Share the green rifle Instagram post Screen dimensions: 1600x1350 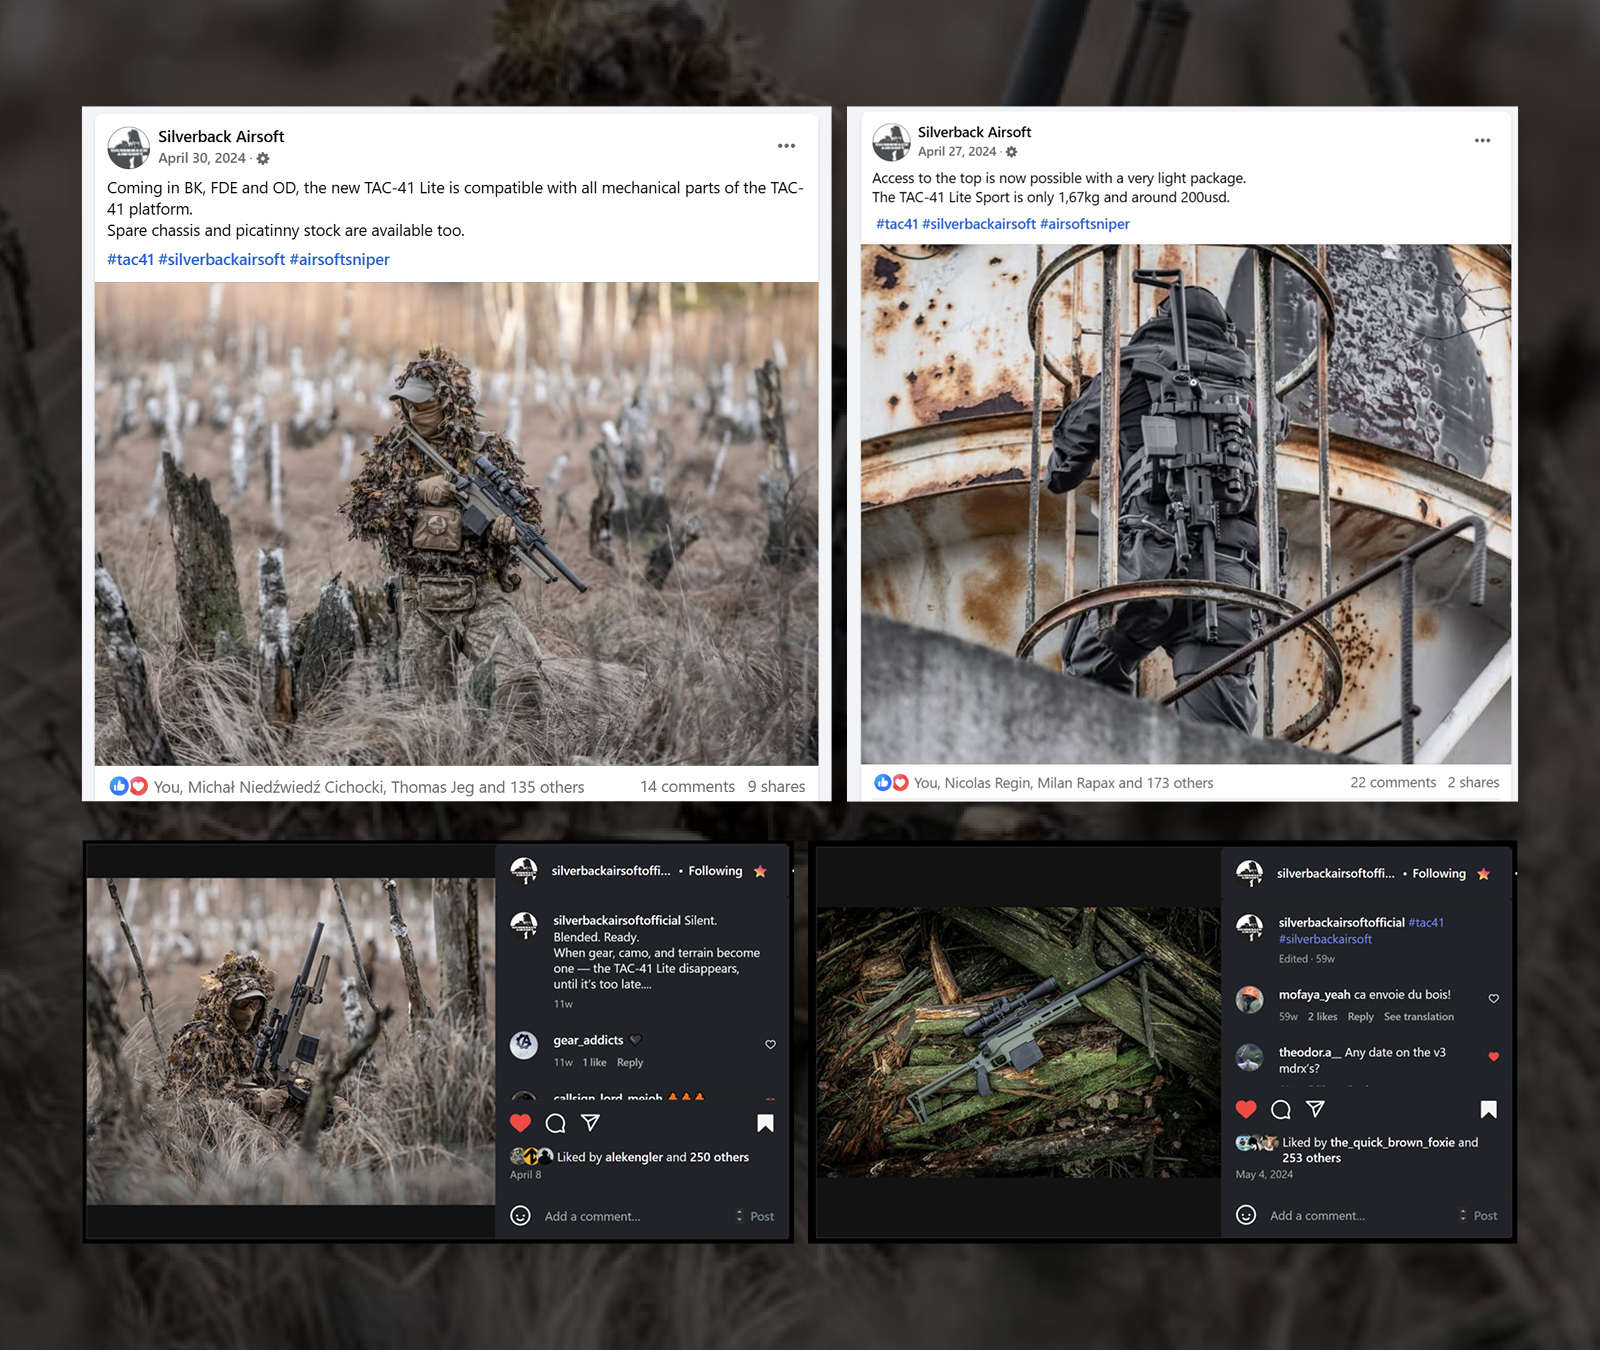click(1315, 1109)
